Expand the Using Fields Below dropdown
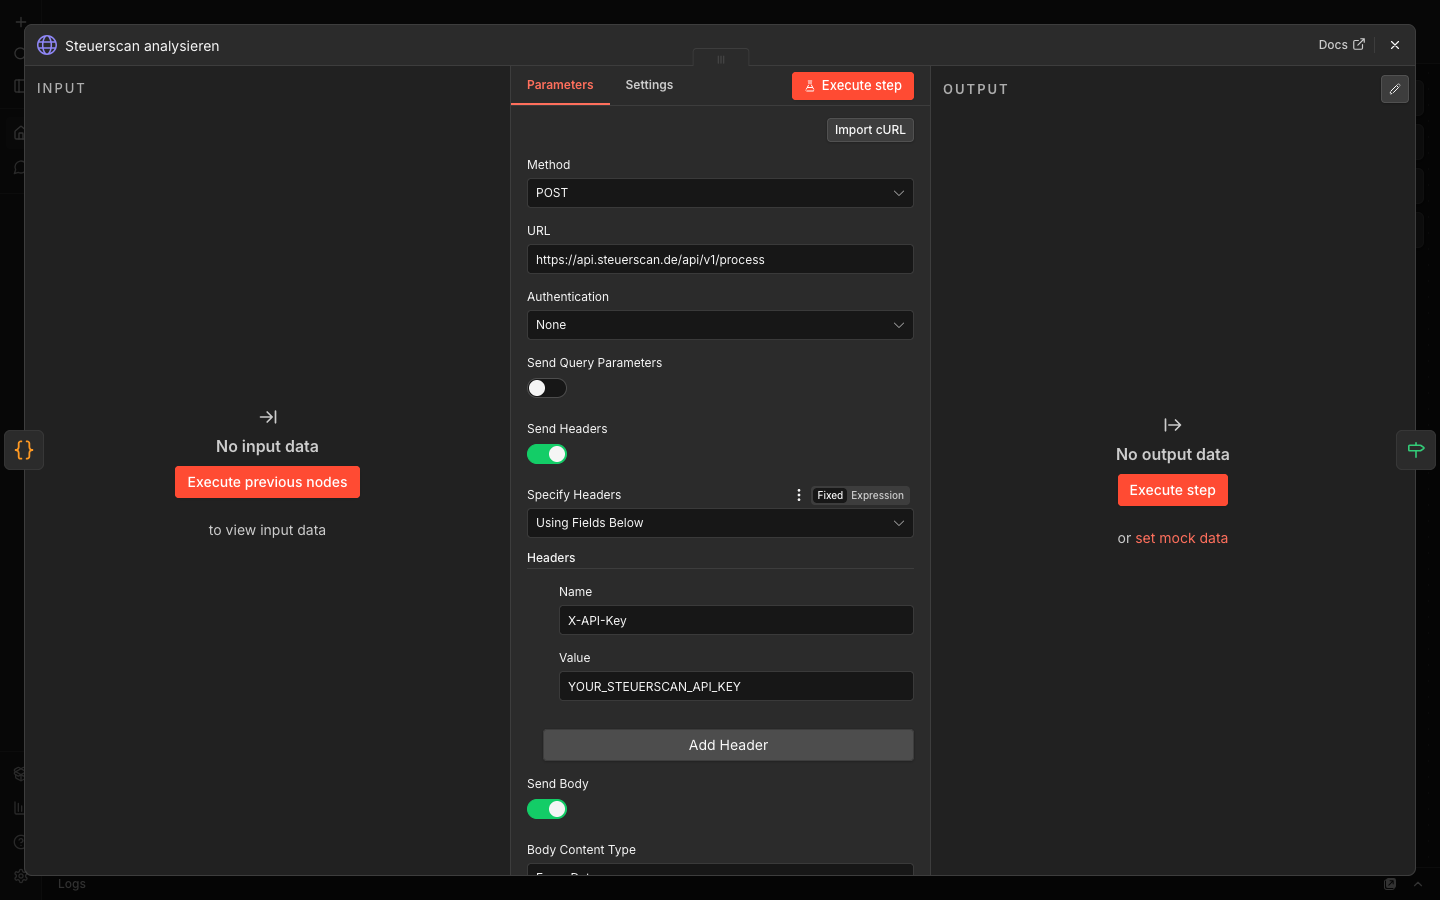Viewport: 1440px width, 900px height. 720,523
